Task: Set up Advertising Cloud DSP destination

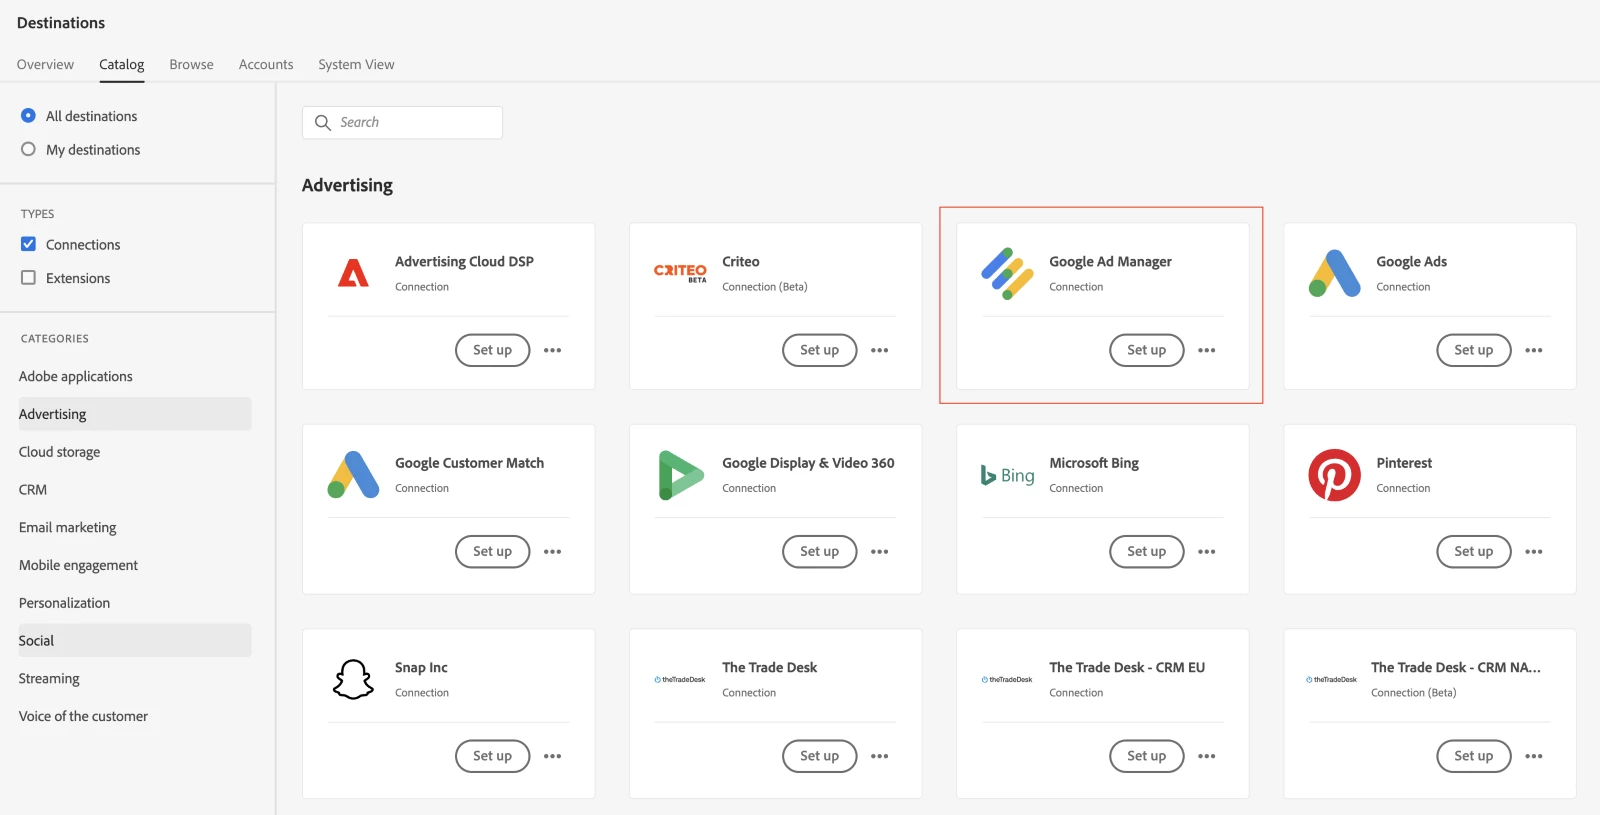Action: pyautogui.click(x=492, y=350)
